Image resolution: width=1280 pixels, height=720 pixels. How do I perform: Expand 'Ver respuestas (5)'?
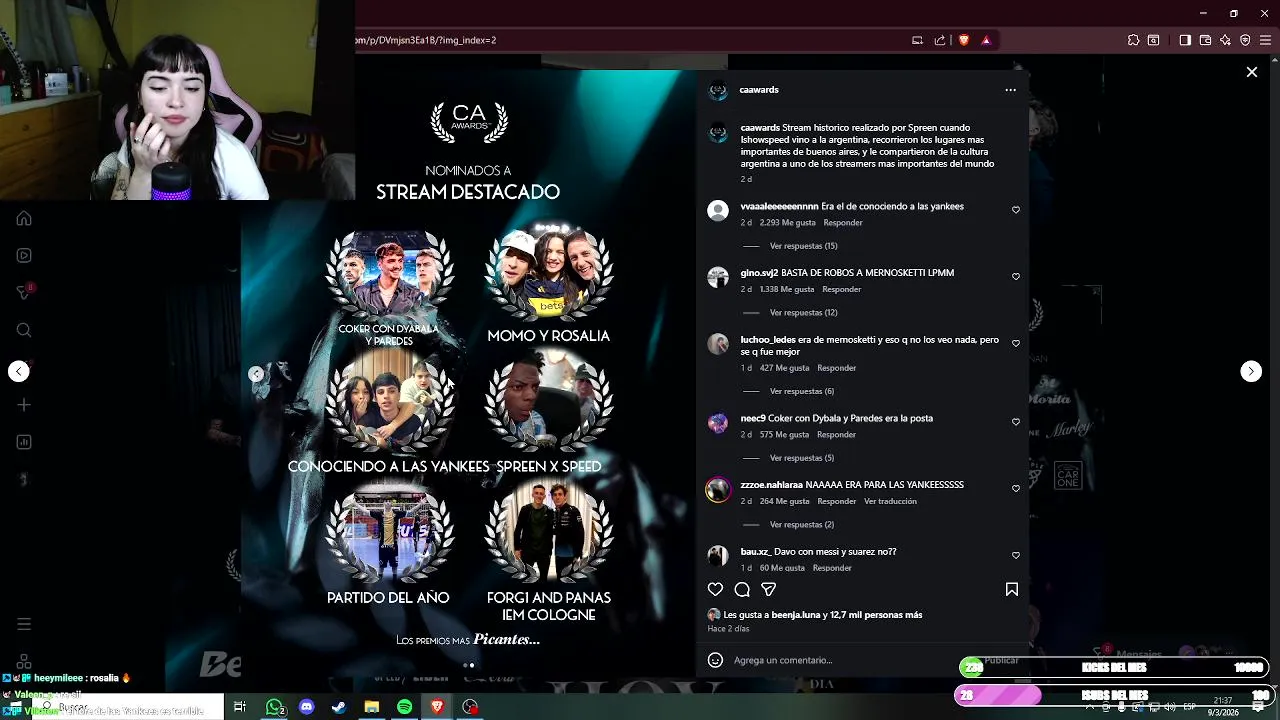pos(802,458)
